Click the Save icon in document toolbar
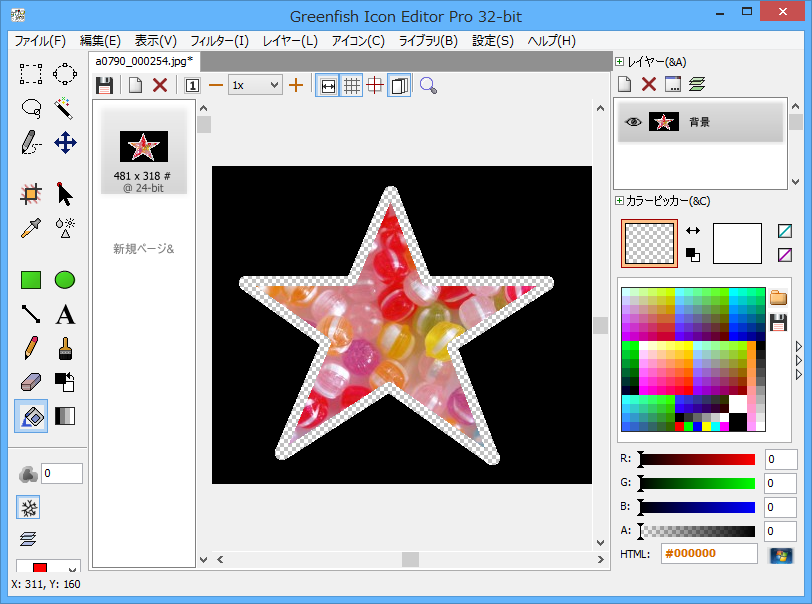 coord(104,86)
